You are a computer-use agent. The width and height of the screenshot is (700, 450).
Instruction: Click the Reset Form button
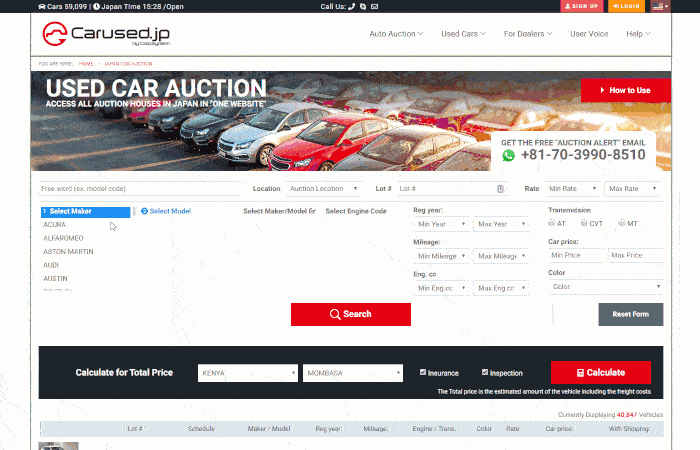[631, 314]
